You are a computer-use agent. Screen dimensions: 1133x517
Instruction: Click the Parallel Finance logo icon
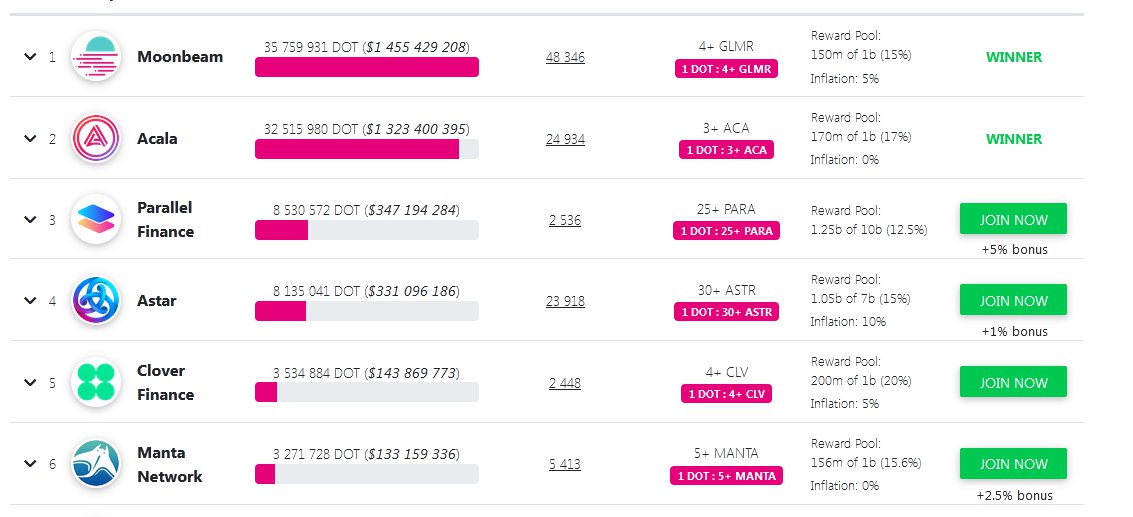96,220
